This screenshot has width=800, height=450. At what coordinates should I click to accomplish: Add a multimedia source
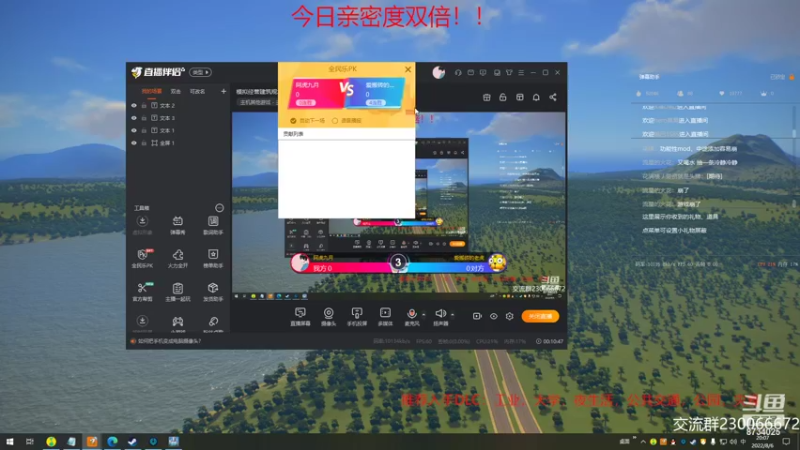(x=385, y=316)
